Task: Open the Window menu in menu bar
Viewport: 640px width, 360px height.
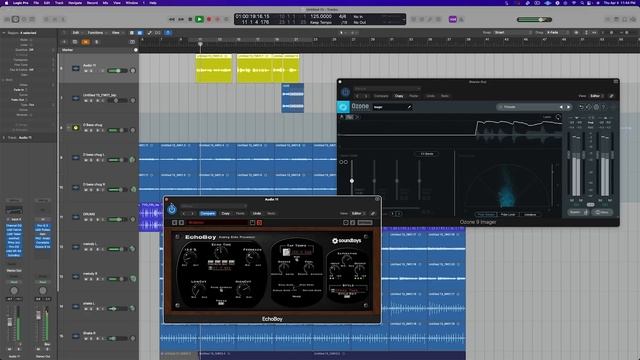Action: tap(131, 3)
